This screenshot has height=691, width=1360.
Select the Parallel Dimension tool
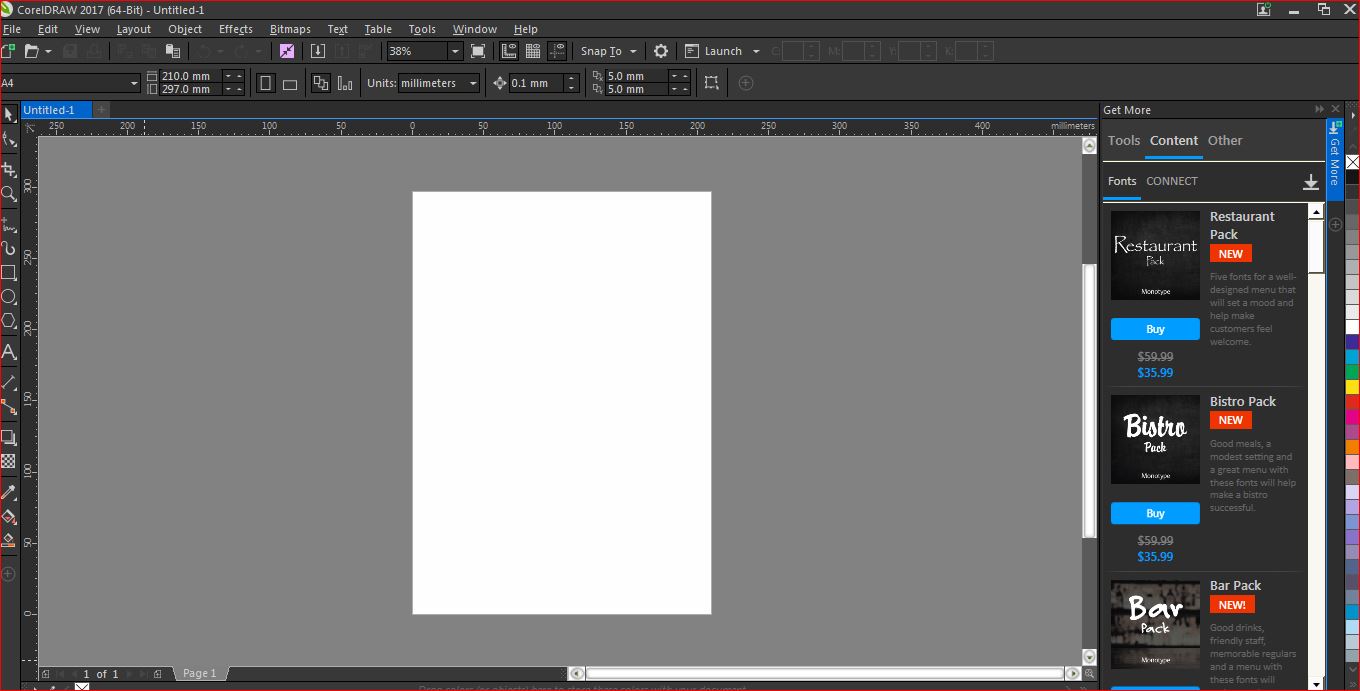click(x=9, y=382)
